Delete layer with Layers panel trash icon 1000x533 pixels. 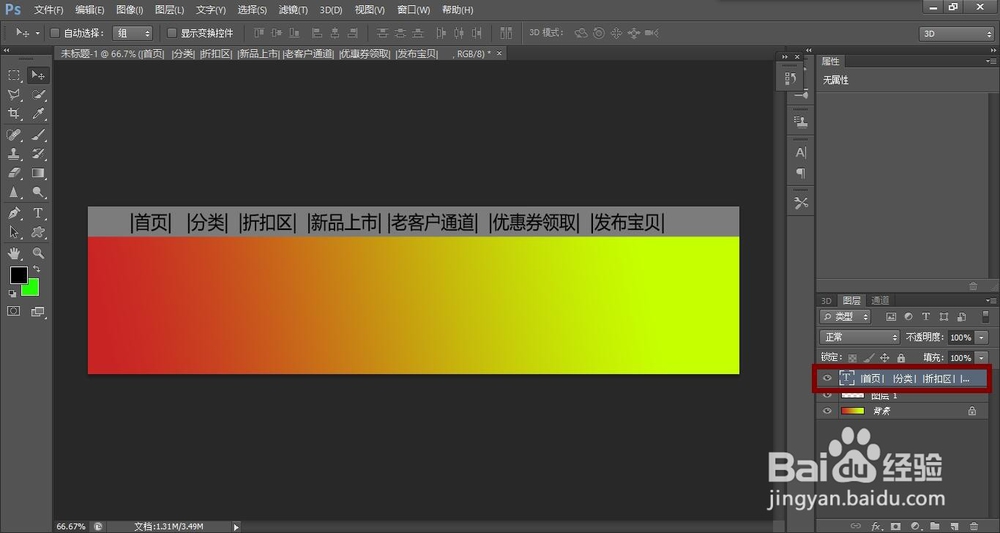pos(973,526)
